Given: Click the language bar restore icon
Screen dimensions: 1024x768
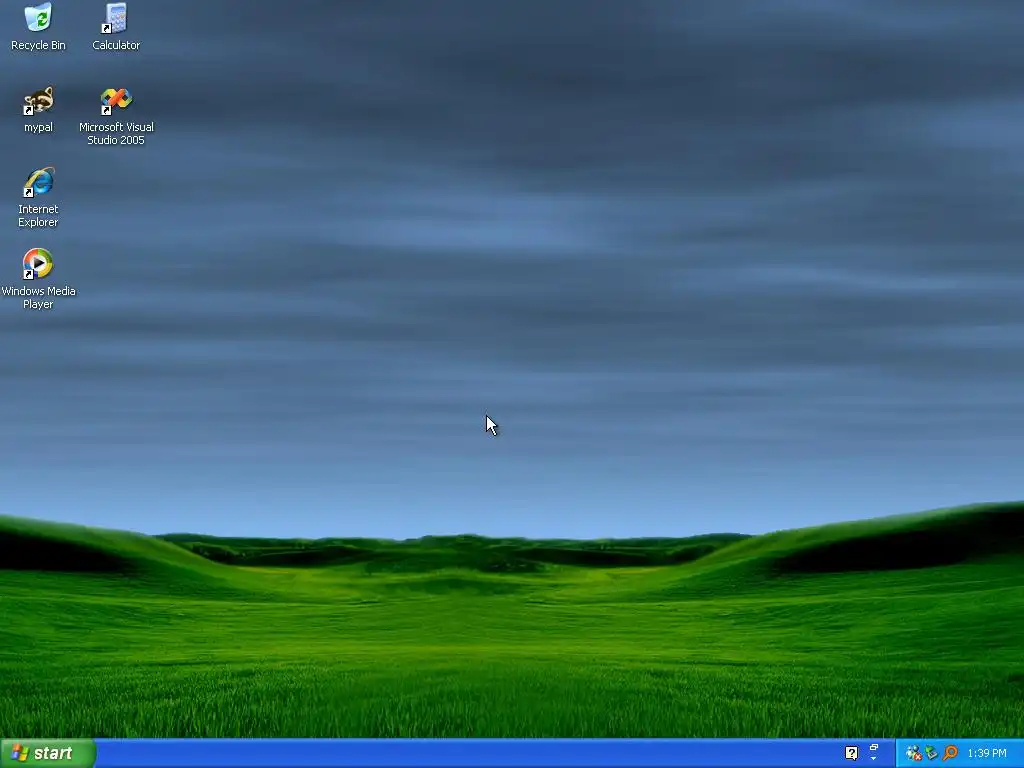Looking at the screenshot, I should [x=874, y=747].
